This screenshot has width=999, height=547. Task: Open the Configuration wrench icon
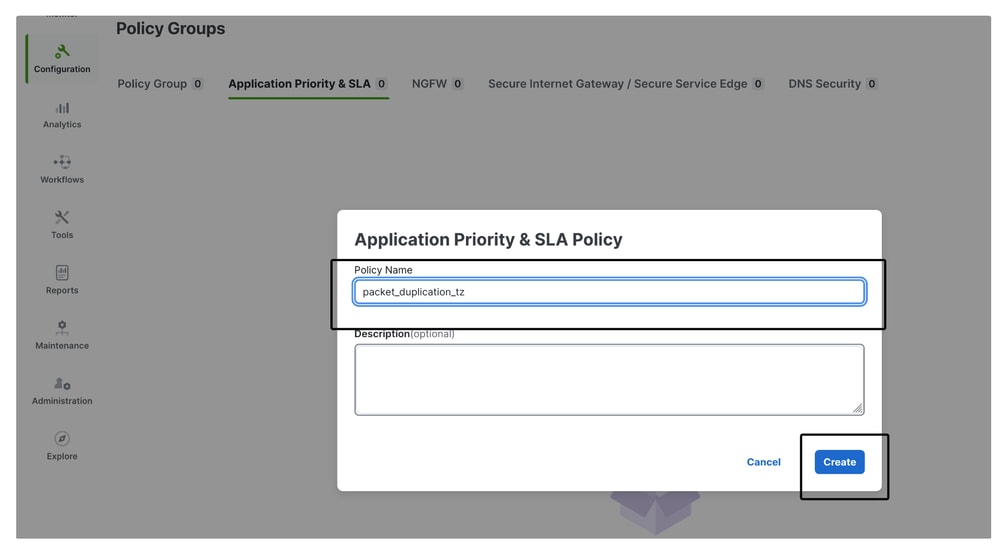[x=62, y=51]
